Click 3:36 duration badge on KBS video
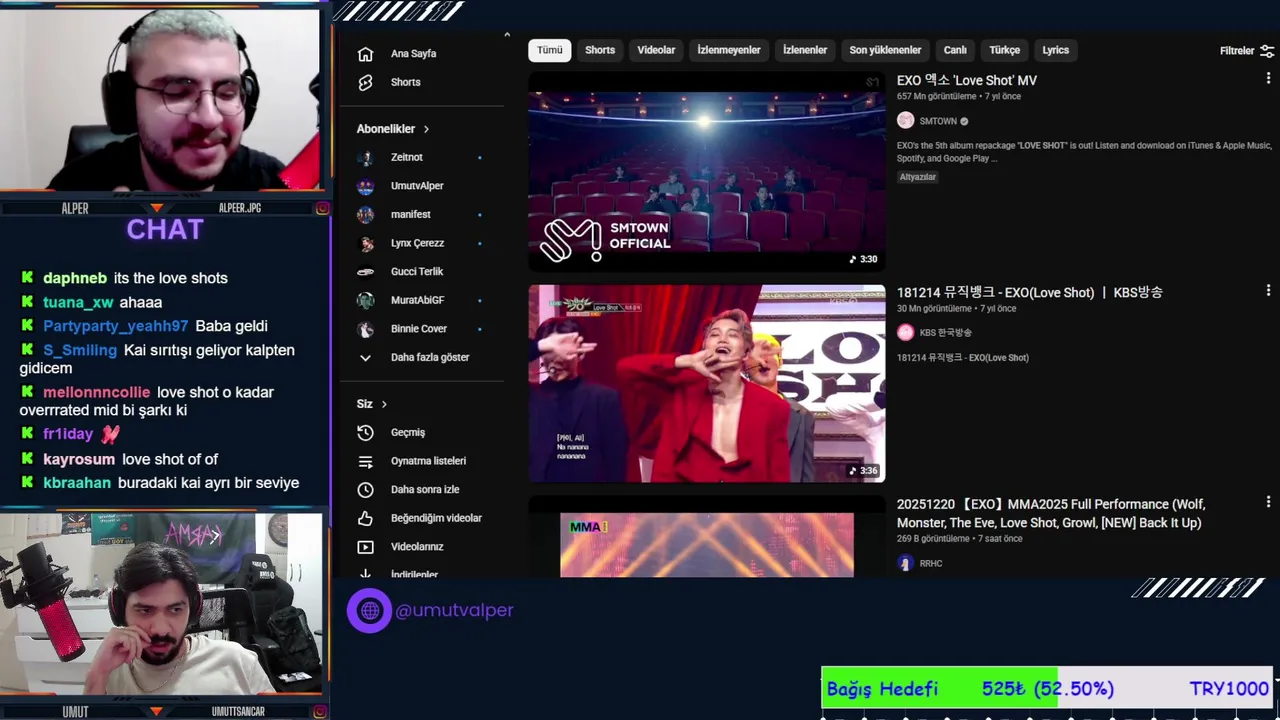 [x=864, y=471]
